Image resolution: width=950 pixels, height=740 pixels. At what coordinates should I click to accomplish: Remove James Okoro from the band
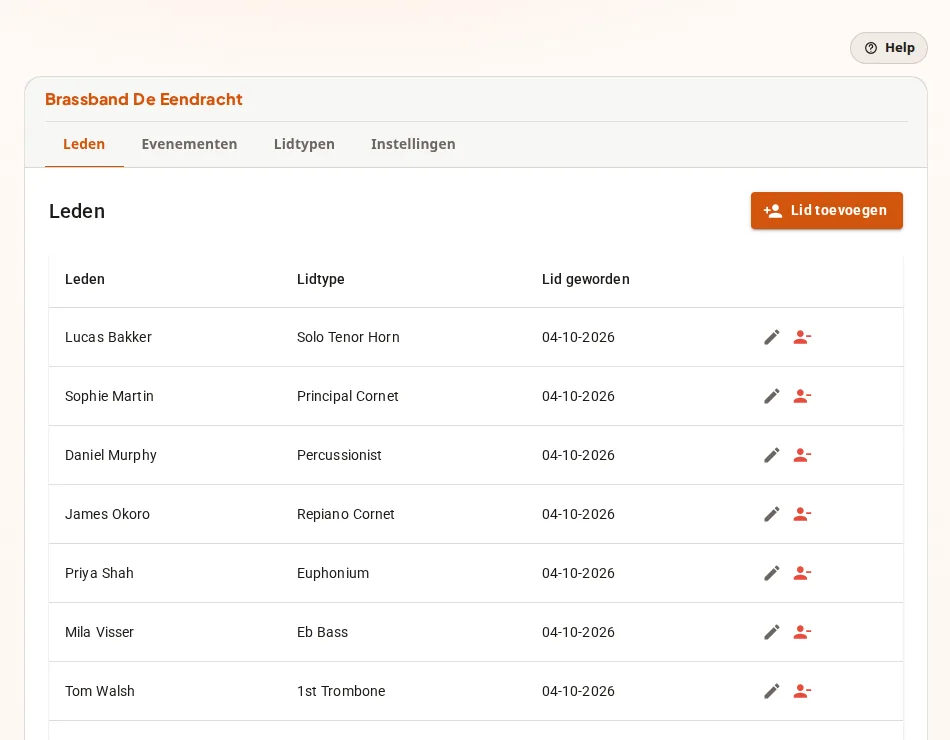coord(802,514)
